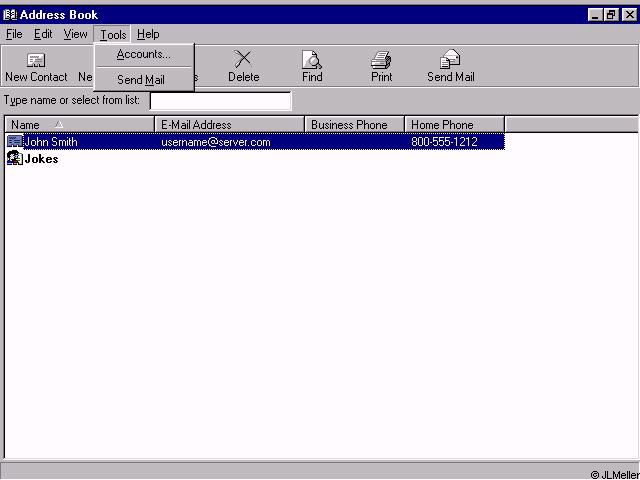Open the Edit menu

(43, 34)
